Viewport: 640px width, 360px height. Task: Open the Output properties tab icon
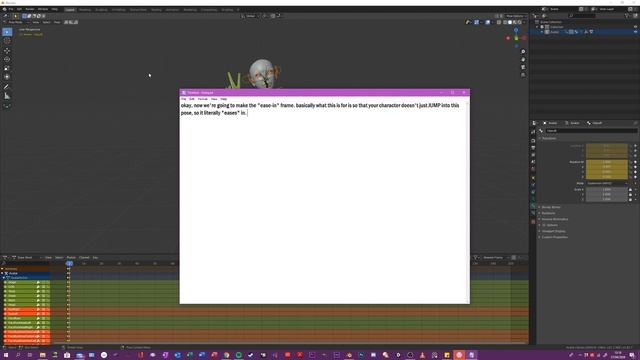[x=533, y=148]
